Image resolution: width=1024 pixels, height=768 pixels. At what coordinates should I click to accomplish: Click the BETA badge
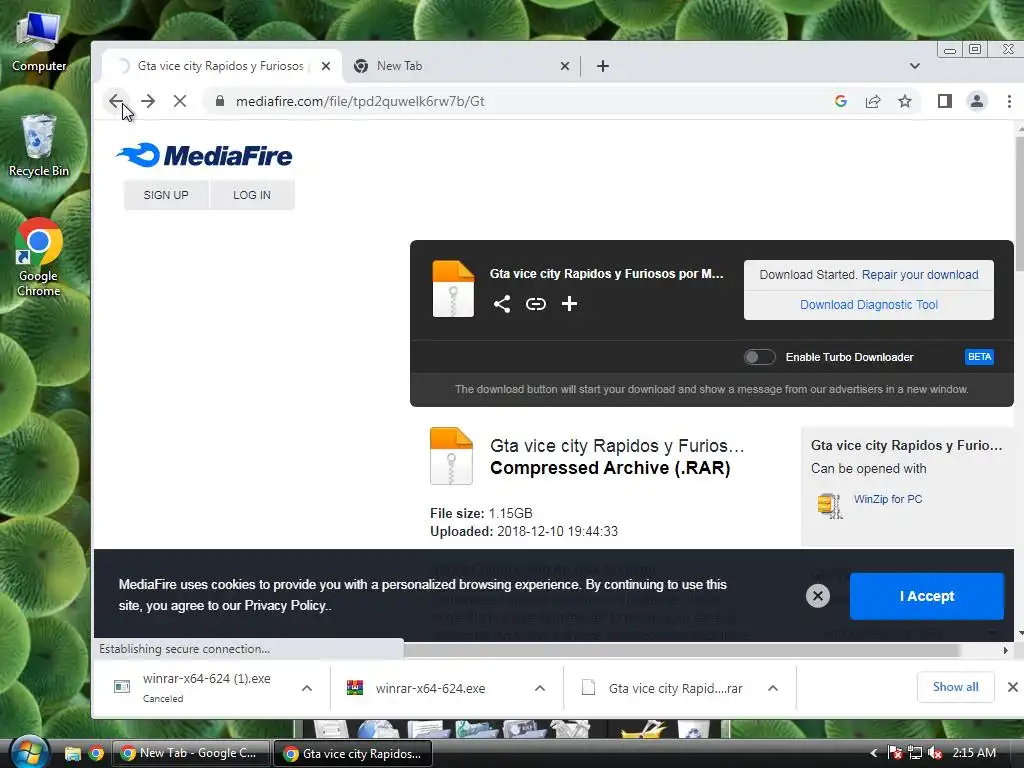pos(979,357)
